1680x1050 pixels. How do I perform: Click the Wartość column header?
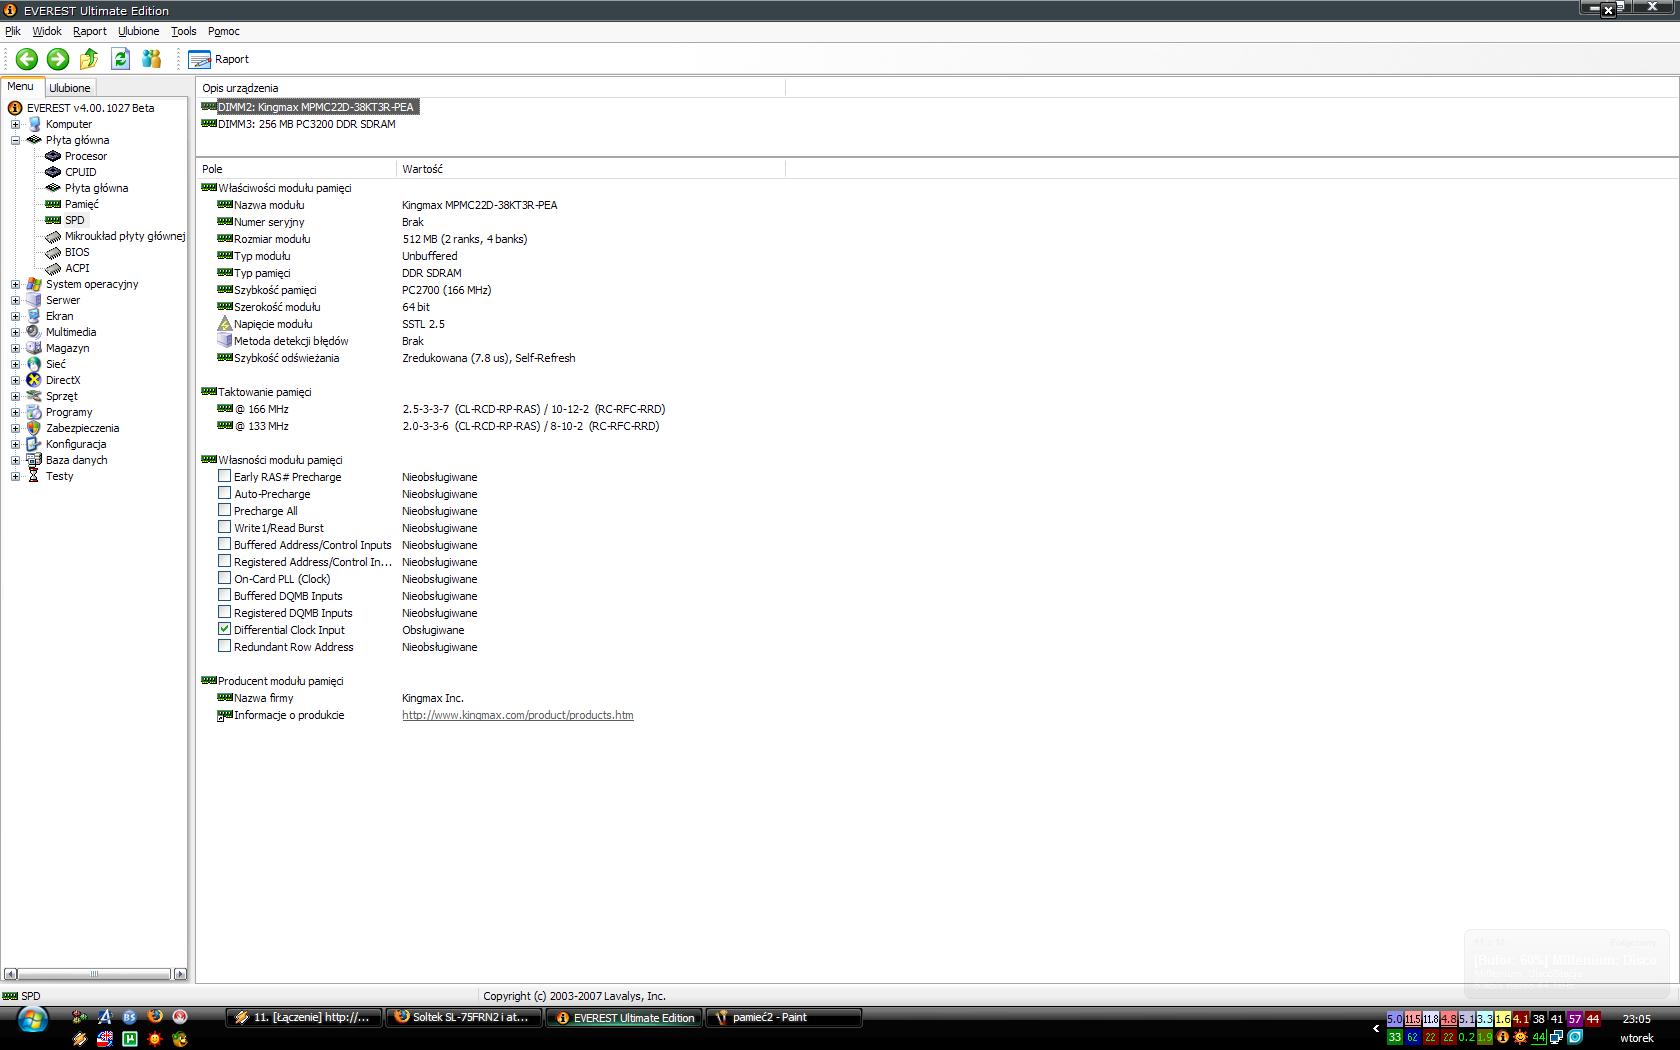pos(591,169)
